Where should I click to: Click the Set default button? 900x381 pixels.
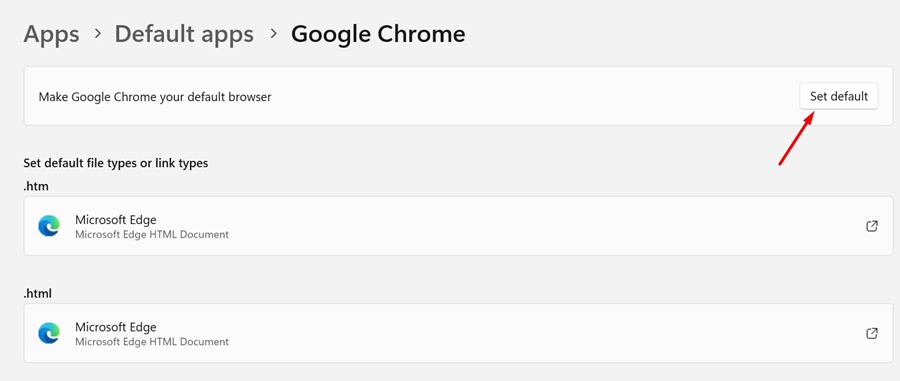tap(839, 96)
